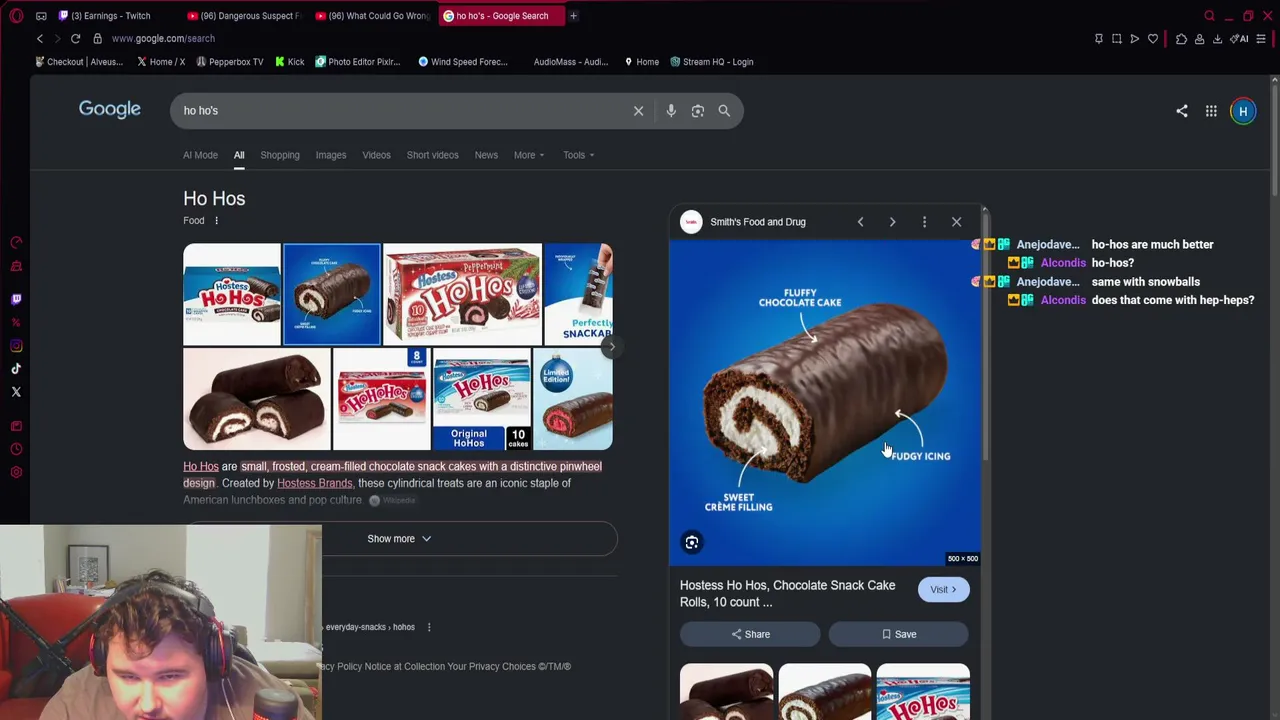Bookmark this page with the heart icon
Screen dimensions: 1280x720
tap(1153, 38)
